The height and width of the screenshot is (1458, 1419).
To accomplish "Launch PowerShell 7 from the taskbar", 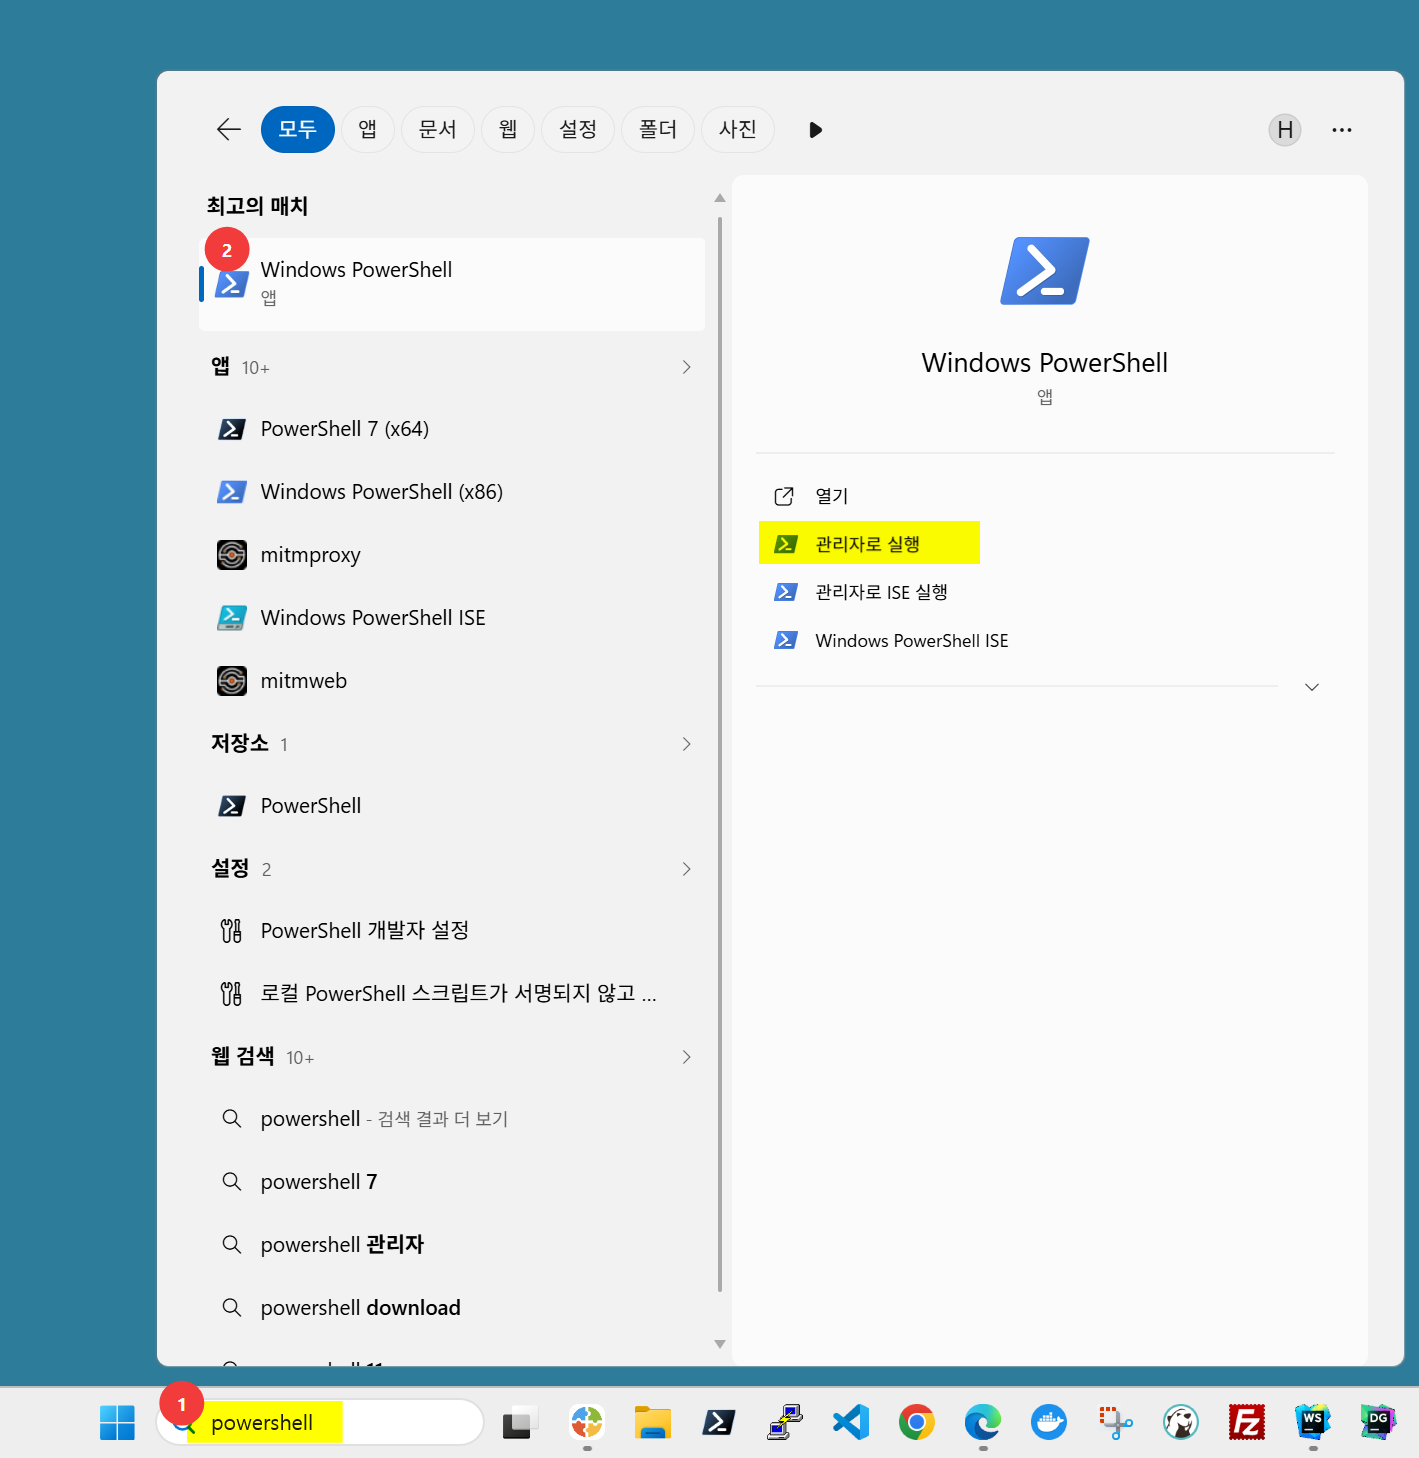I will [x=718, y=1422].
